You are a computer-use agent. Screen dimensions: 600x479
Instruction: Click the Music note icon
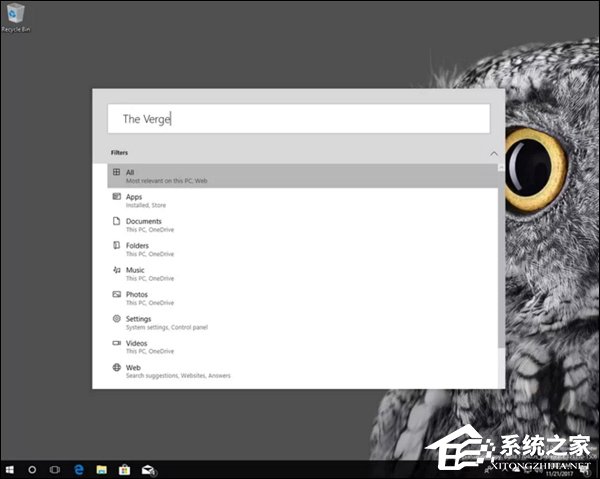[x=117, y=270]
